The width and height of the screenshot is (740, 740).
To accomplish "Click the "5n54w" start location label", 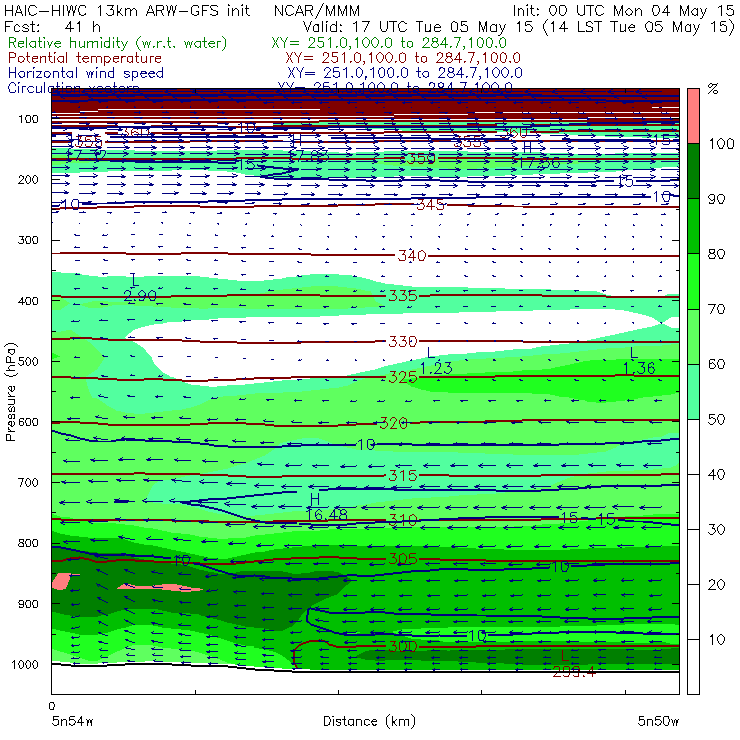I will 72,721.
